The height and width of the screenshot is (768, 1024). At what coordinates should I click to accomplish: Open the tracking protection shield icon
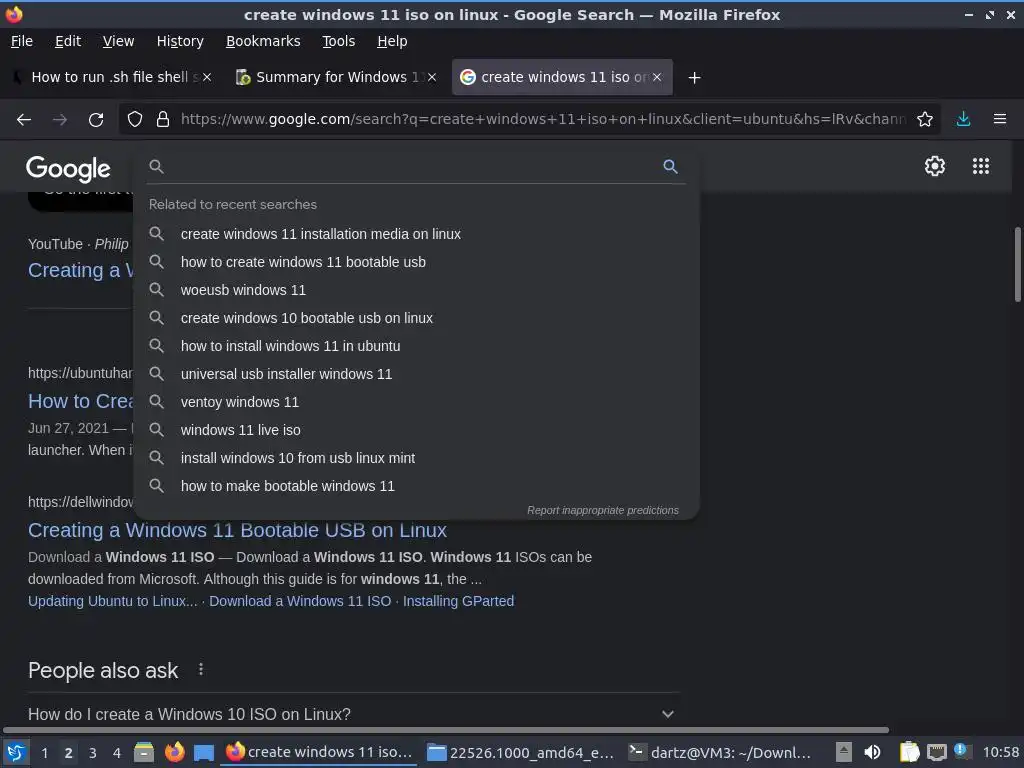pos(135,120)
